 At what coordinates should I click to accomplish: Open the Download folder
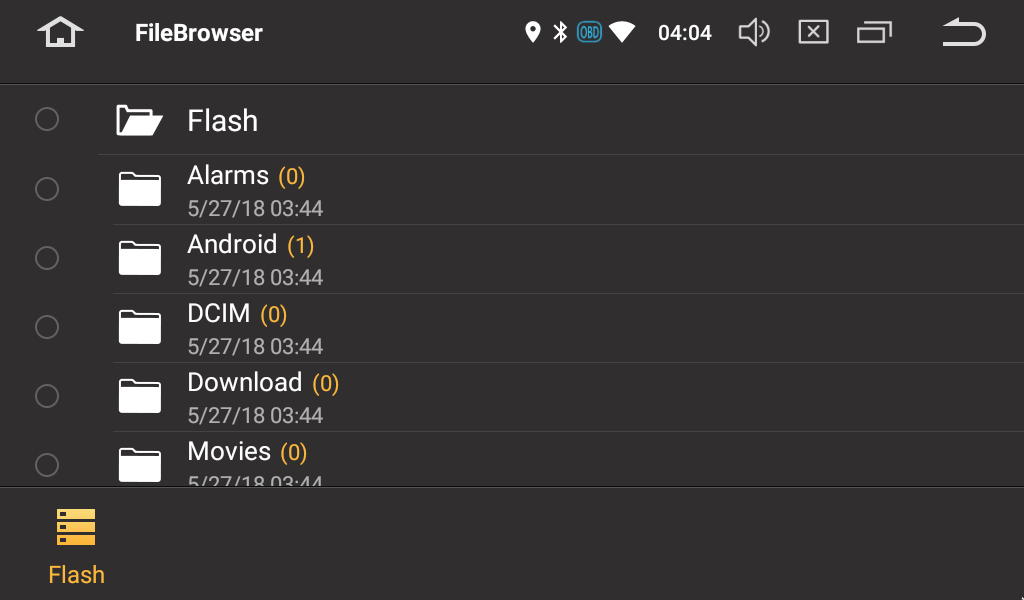click(244, 383)
